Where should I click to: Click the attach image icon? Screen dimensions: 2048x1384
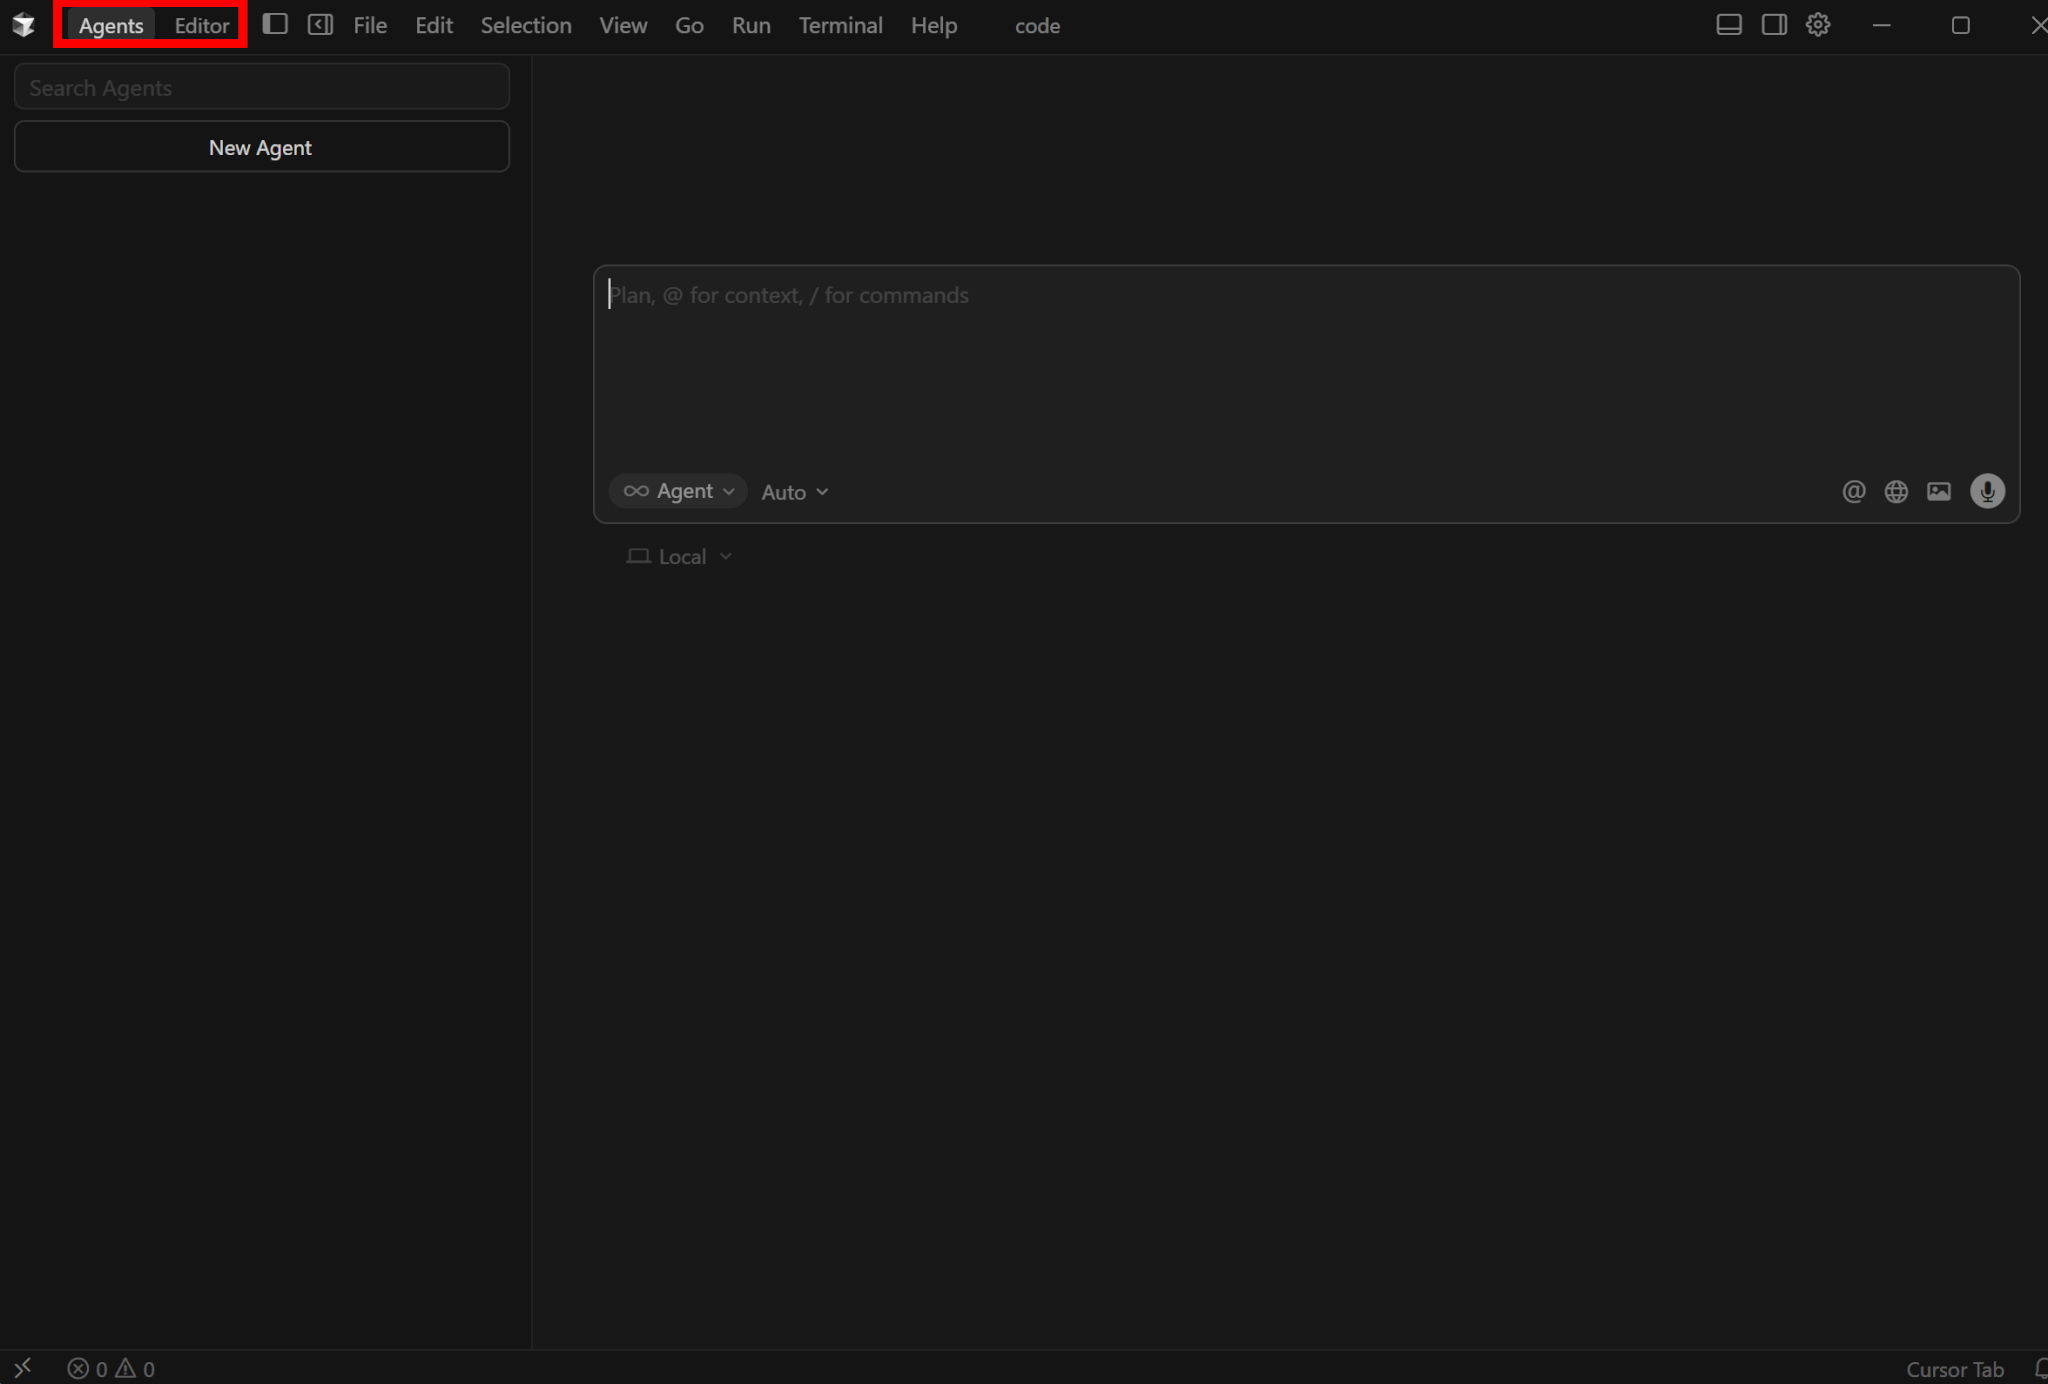coord(1939,491)
